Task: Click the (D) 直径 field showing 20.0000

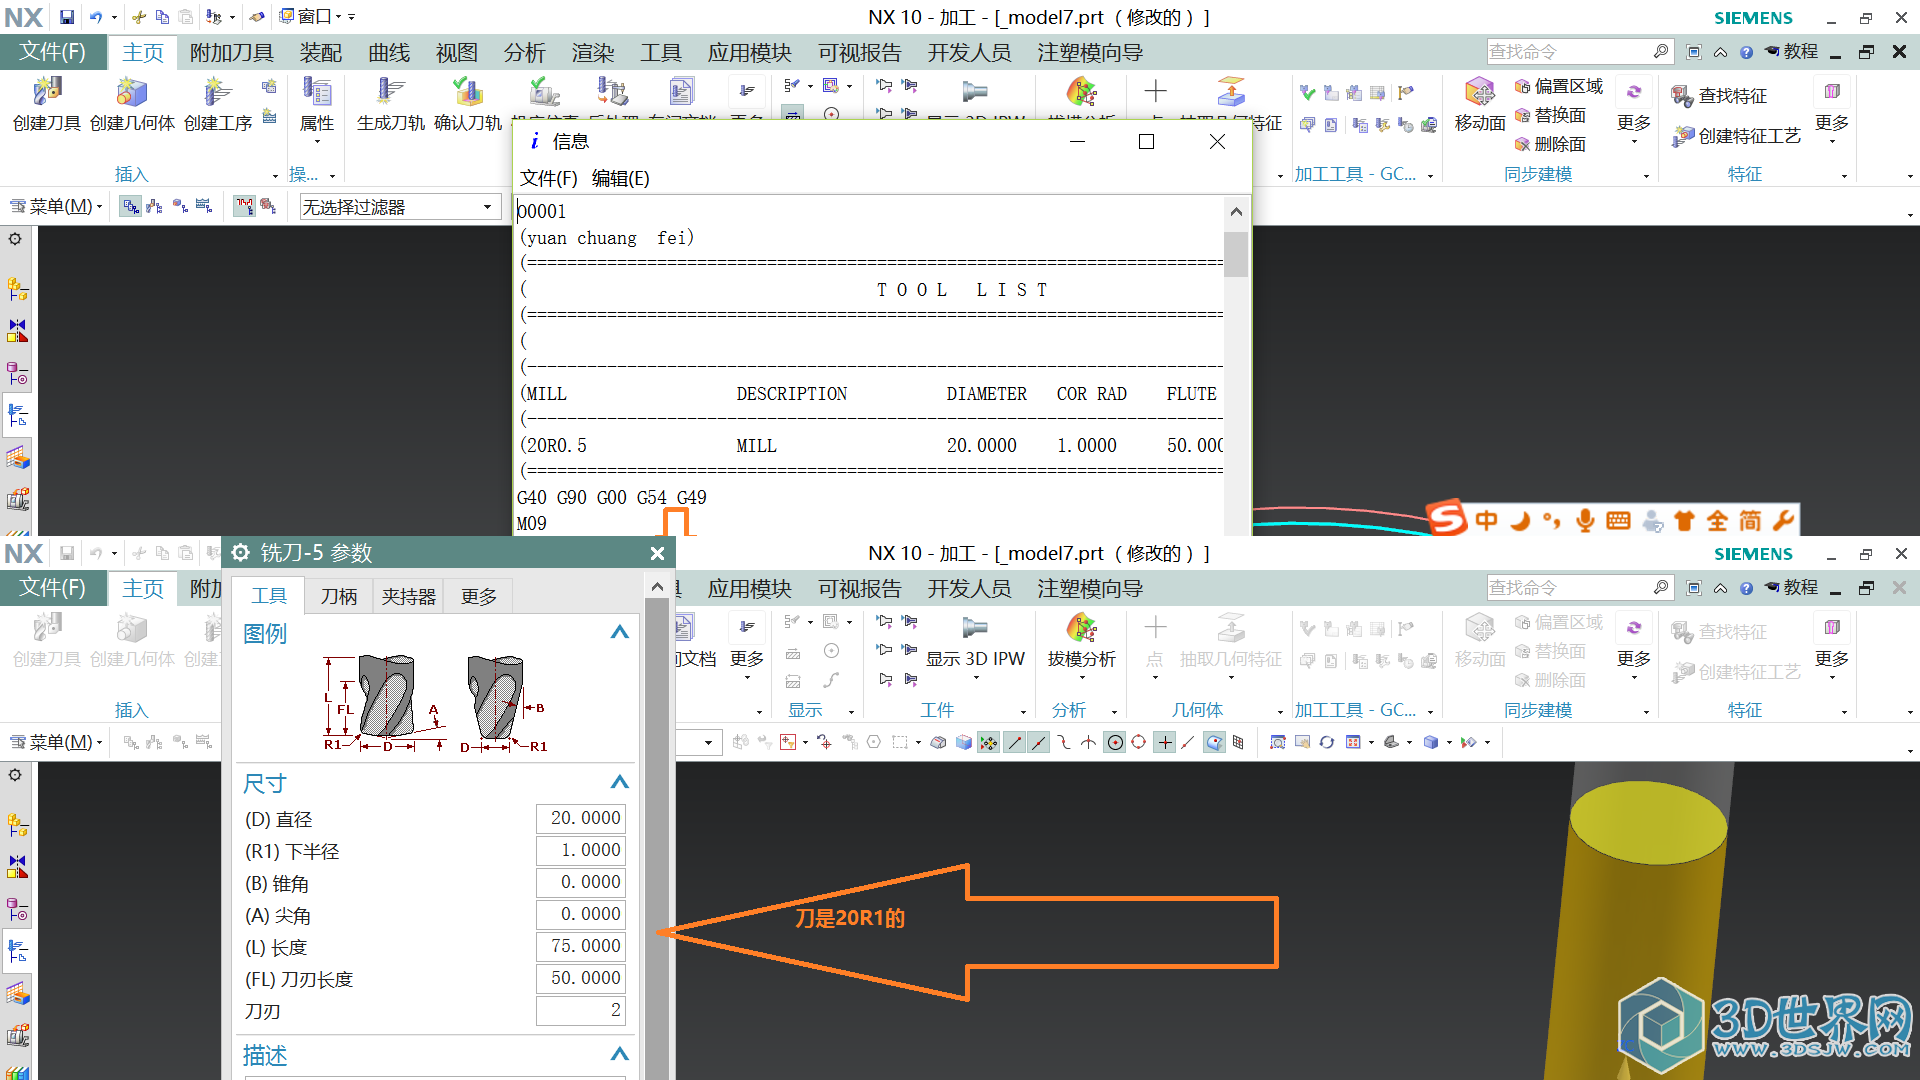Action: pyautogui.click(x=581, y=818)
